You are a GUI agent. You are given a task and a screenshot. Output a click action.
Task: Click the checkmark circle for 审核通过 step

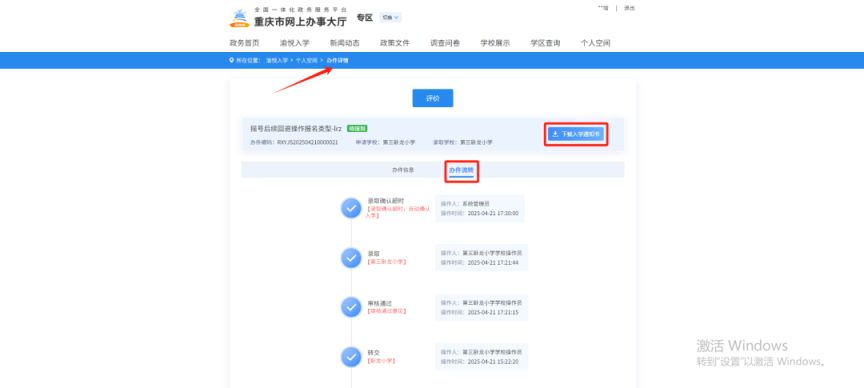click(351, 307)
